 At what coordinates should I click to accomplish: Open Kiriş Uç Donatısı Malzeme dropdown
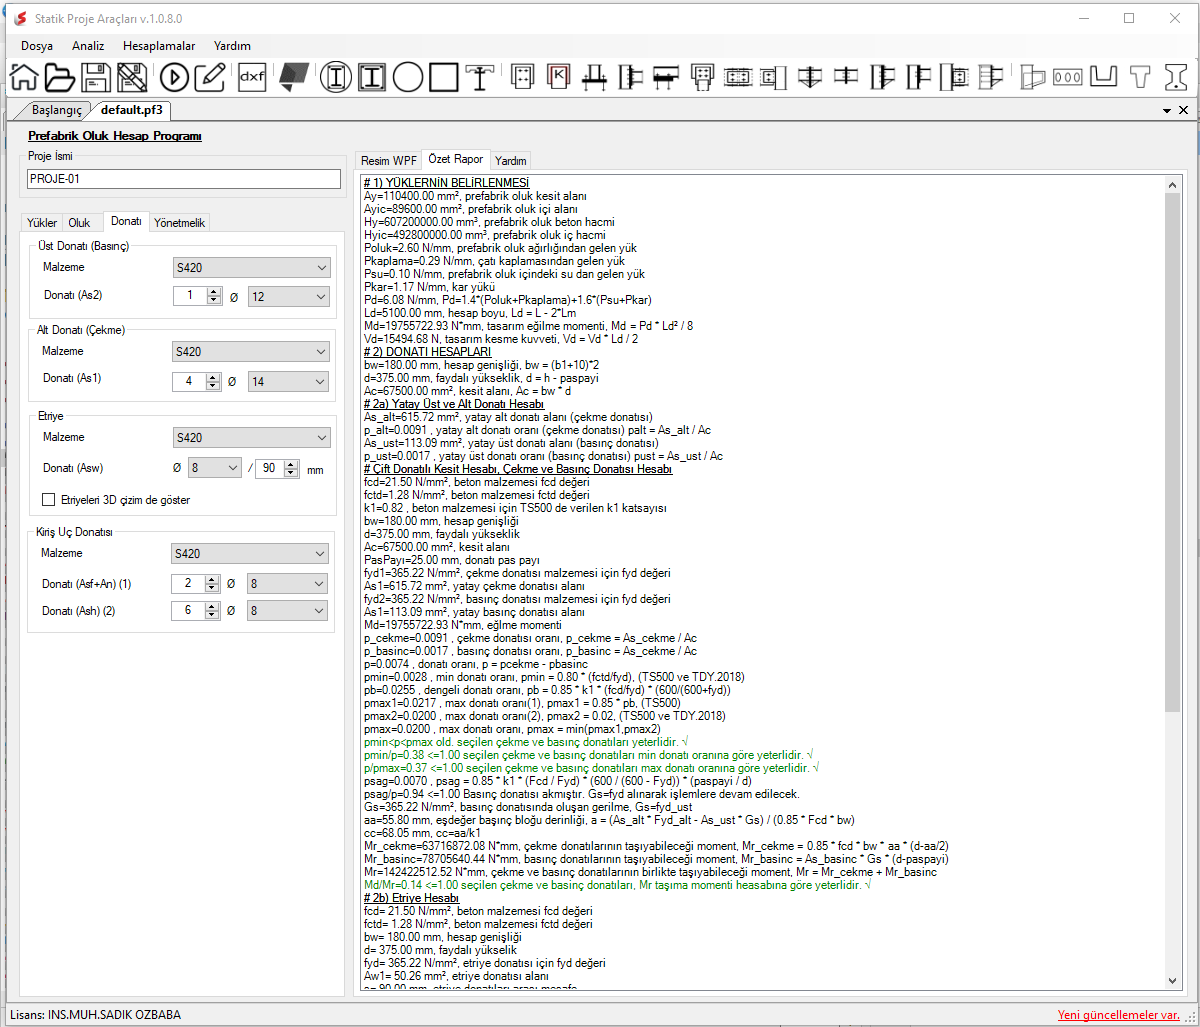[x=249, y=554]
